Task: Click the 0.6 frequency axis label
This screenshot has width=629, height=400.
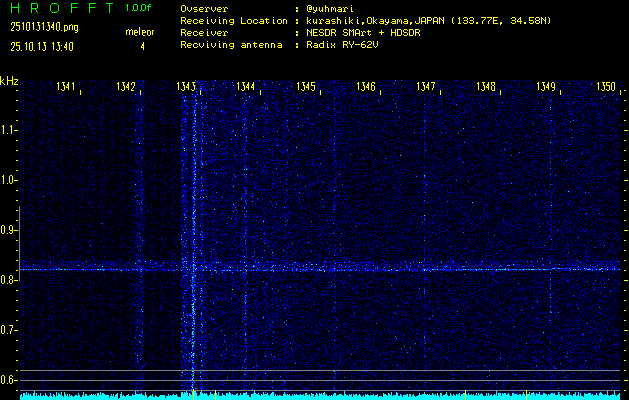Action: pos(9,380)
